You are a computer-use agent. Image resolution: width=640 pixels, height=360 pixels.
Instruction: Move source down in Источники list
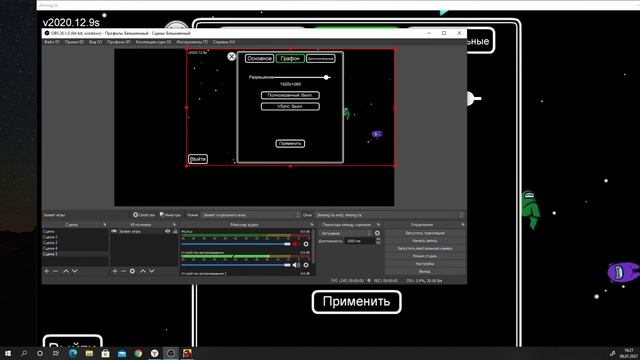[152, 271]
